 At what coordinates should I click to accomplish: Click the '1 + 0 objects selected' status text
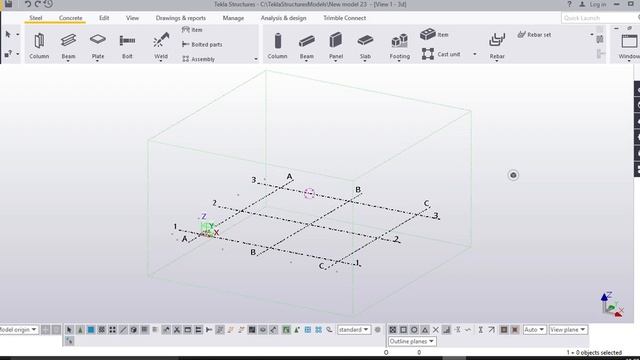(x=594, y=352)
